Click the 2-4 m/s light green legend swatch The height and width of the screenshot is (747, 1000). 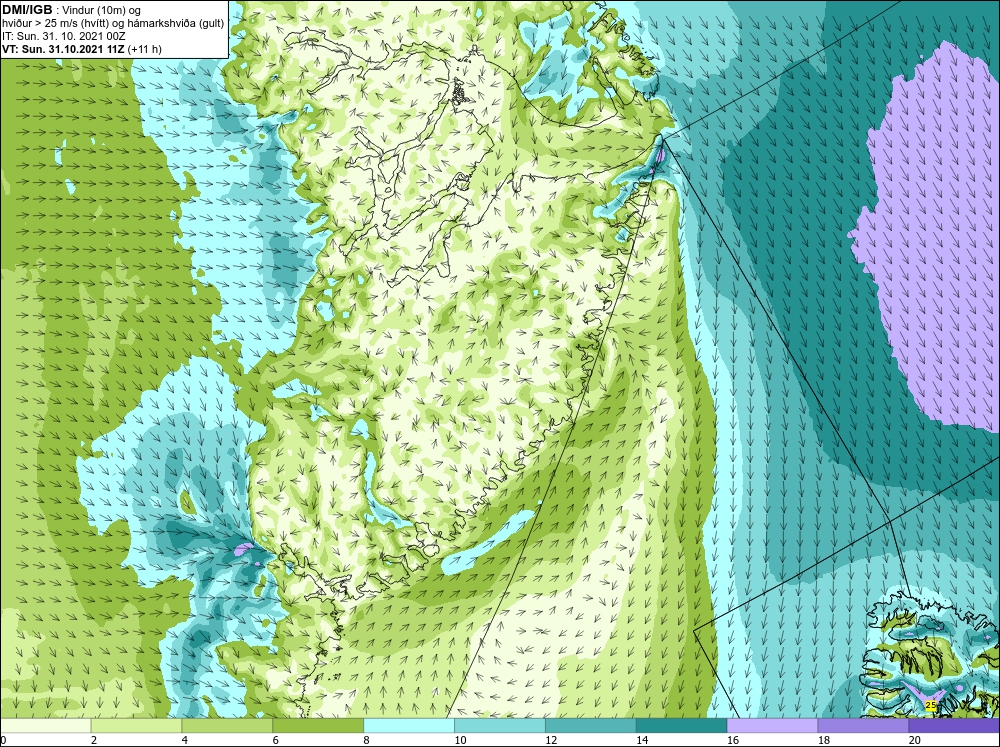(x=136, y=725)
